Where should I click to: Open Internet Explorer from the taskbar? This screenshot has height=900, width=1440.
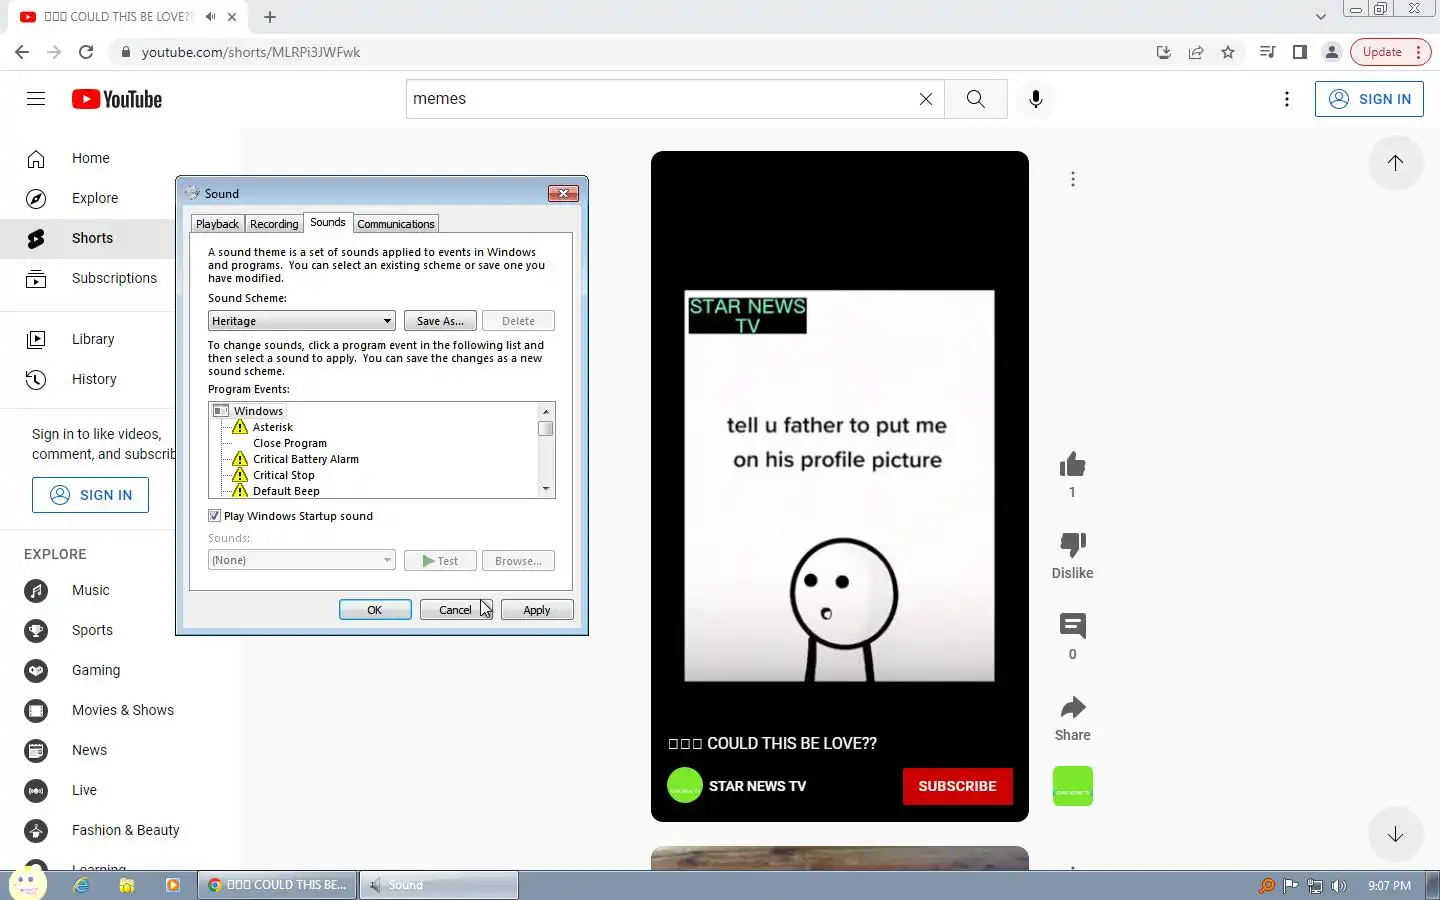coord(82,885)
